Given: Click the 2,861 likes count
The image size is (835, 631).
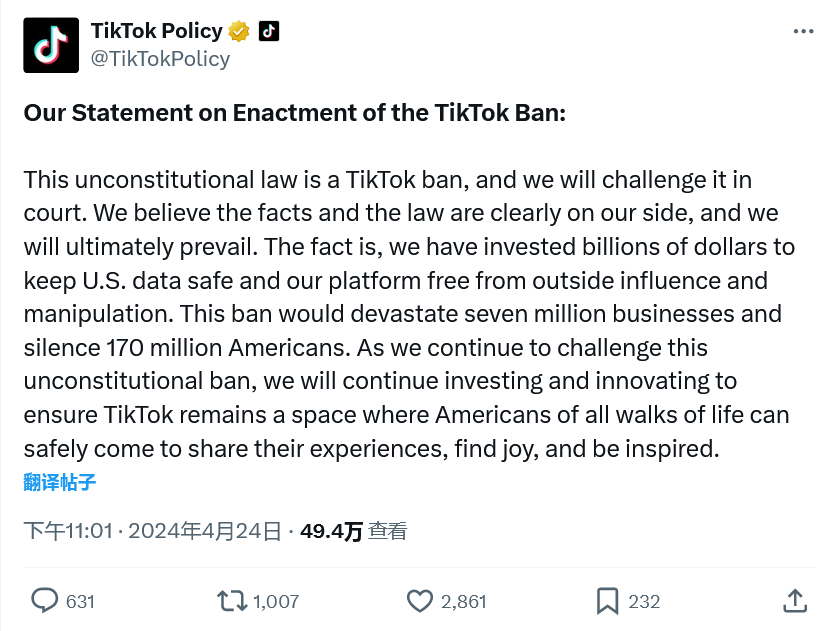Looking at the screenshot, I should (x=463, y=601).
